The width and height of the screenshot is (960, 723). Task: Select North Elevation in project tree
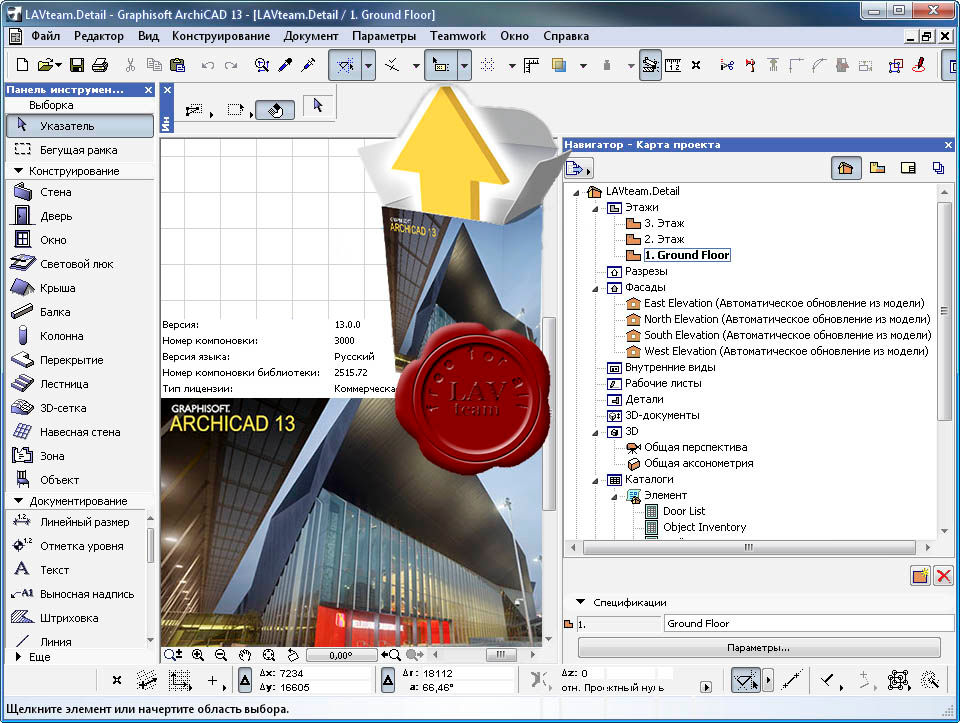pyautogui.click(x=786, y=319)
